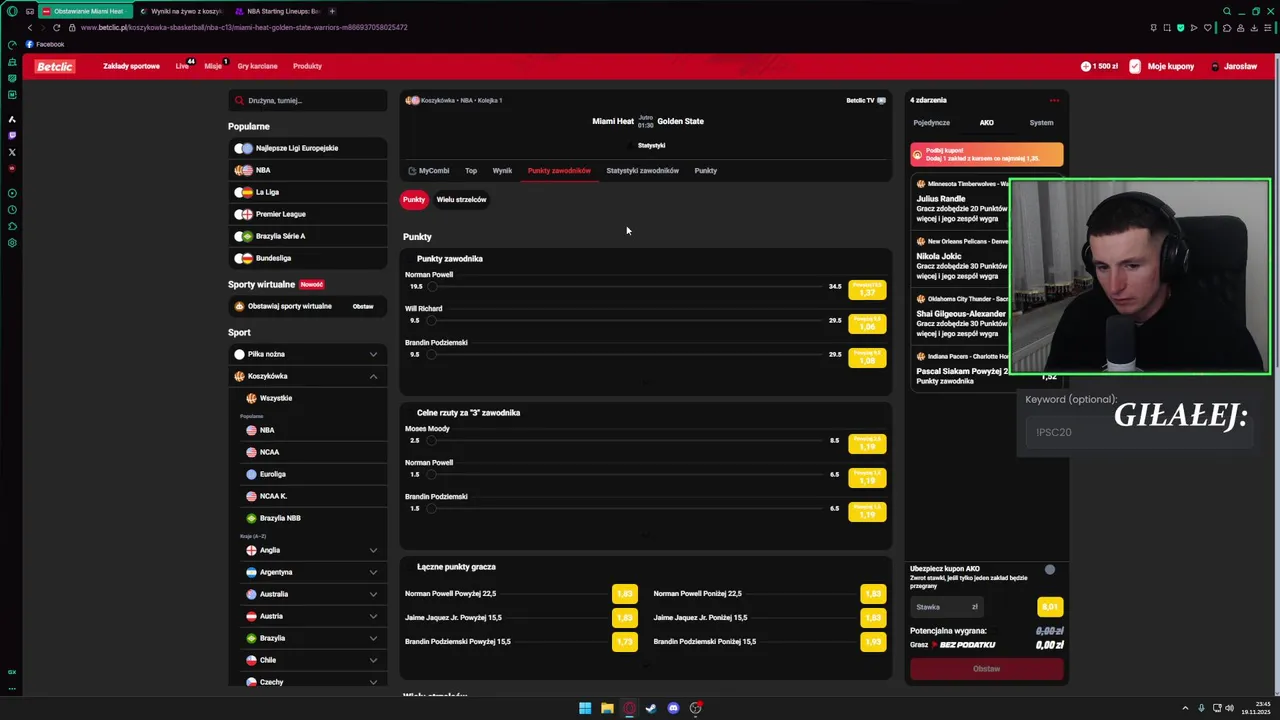Open the Live menu item

[184, 66]
